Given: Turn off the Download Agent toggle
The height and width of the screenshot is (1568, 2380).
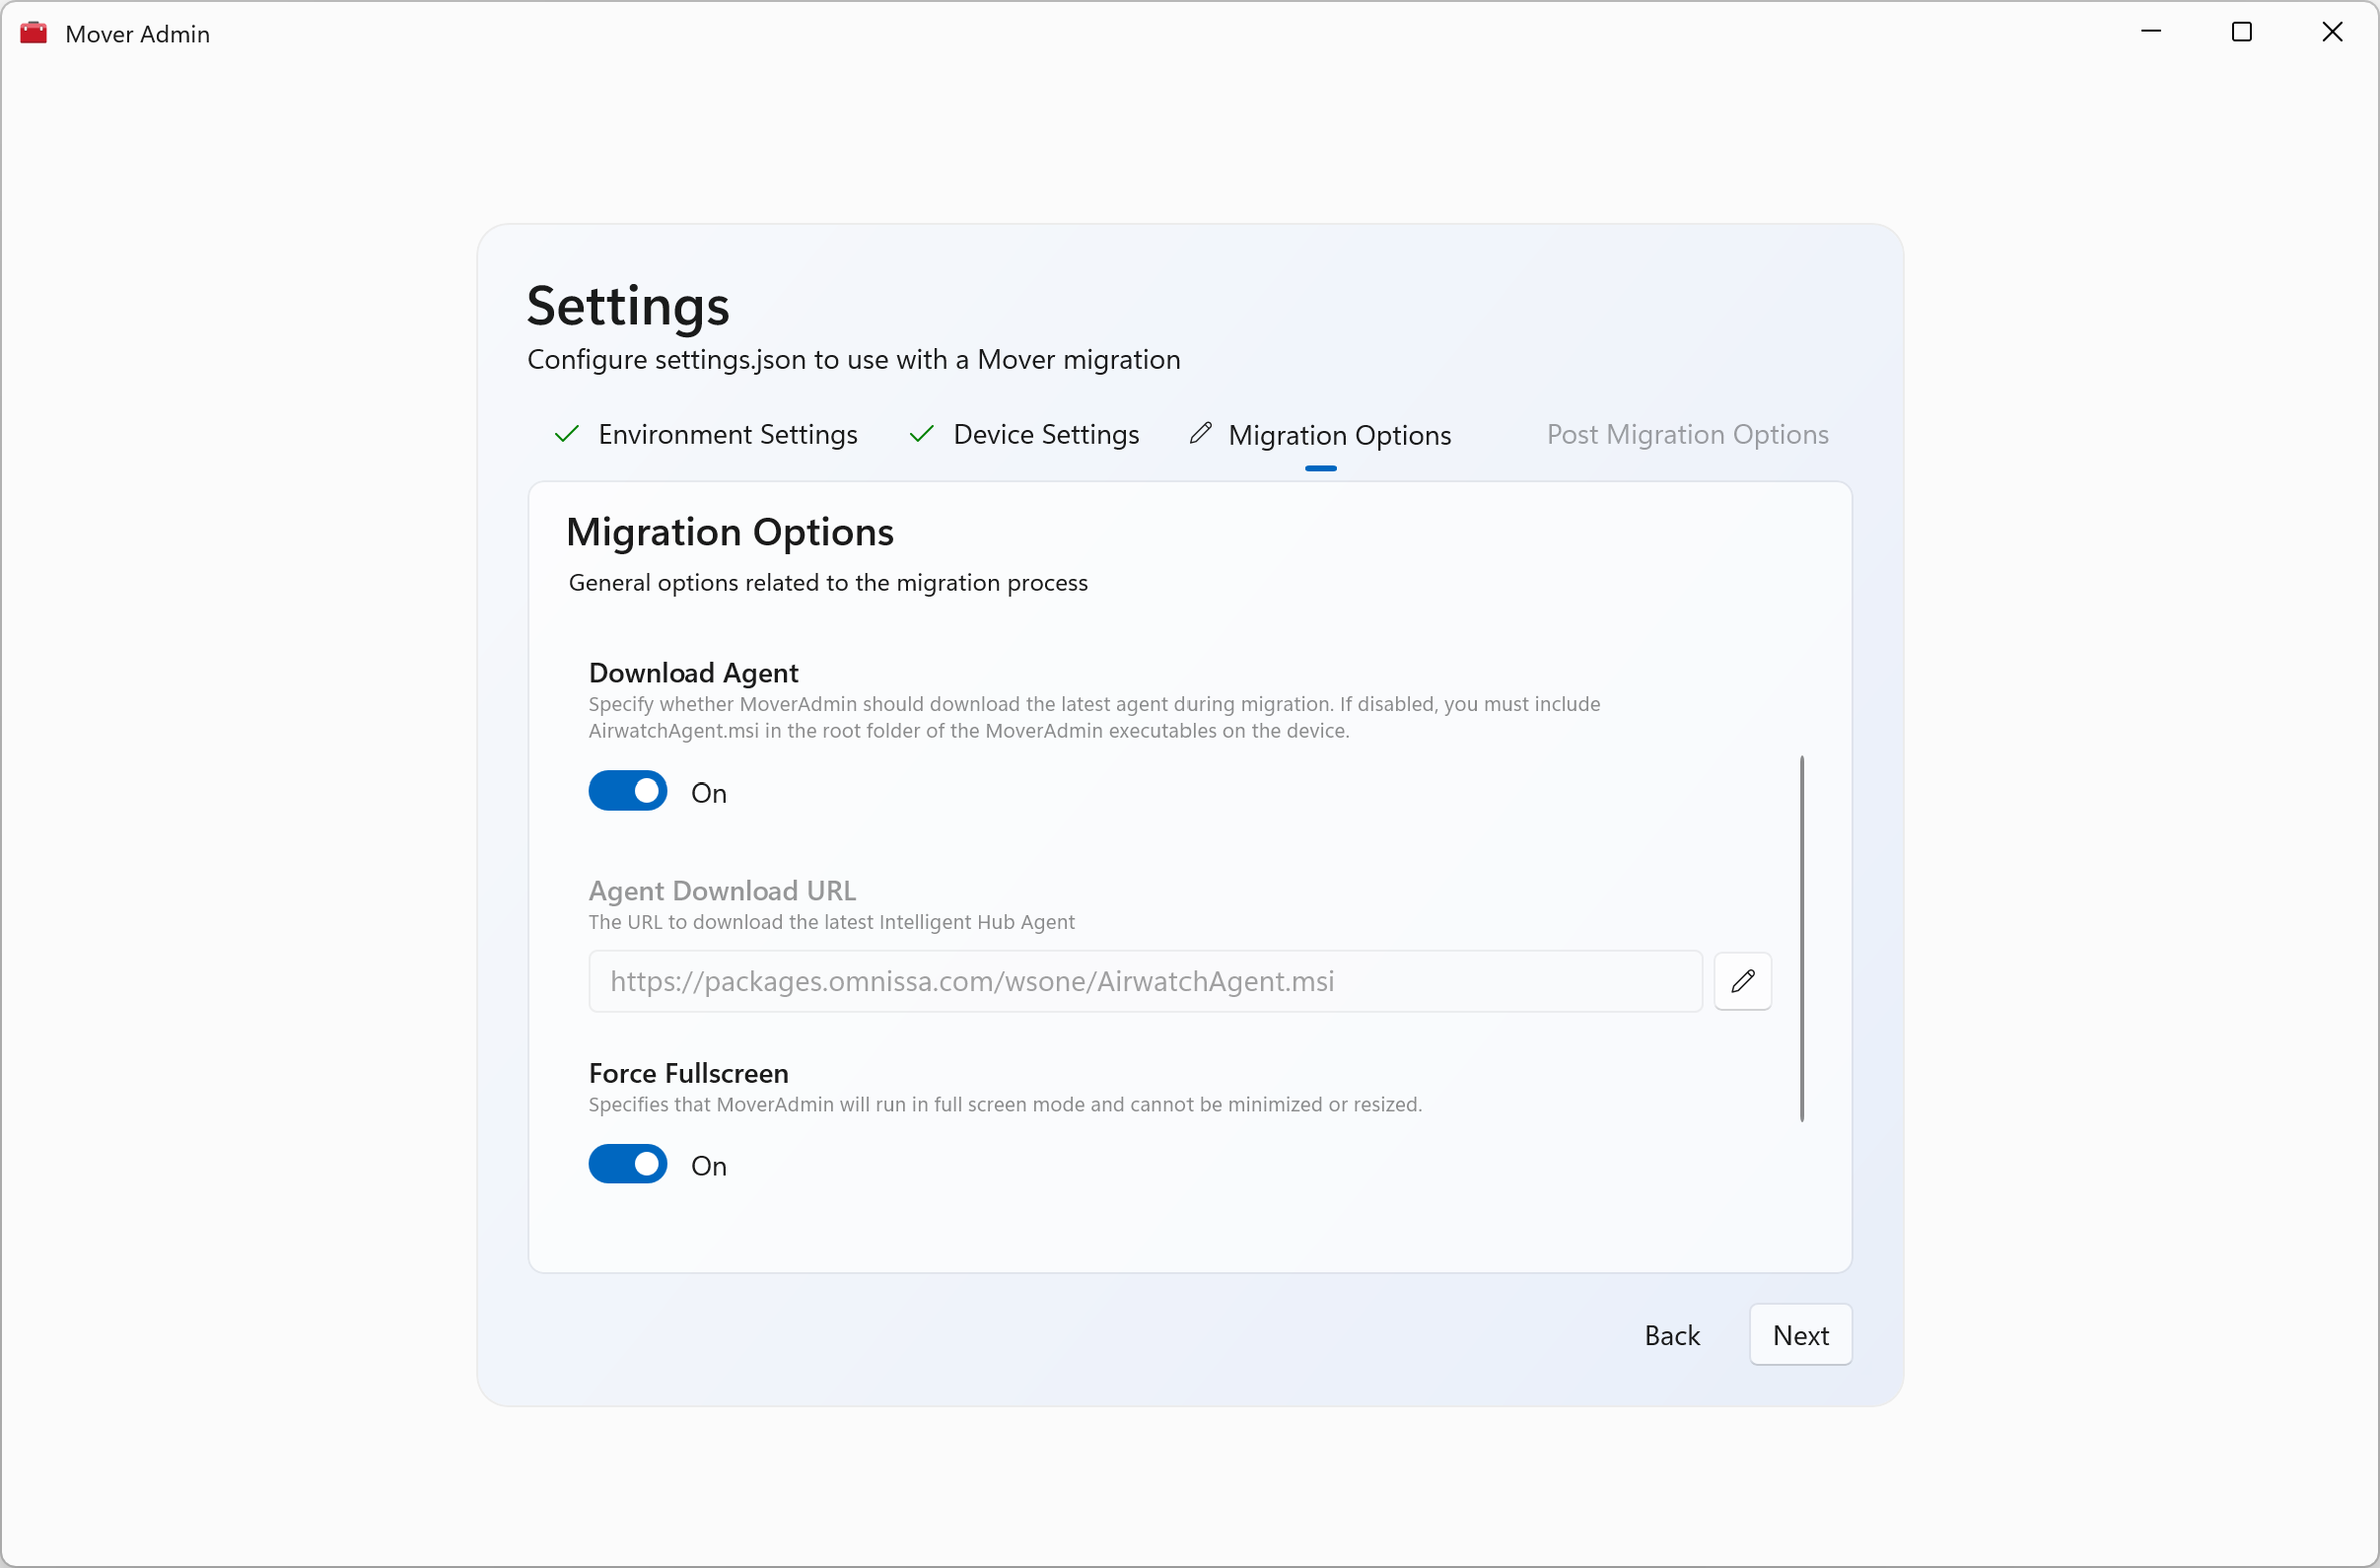Looking at the screenshot, I should click(x=628, y=791).
